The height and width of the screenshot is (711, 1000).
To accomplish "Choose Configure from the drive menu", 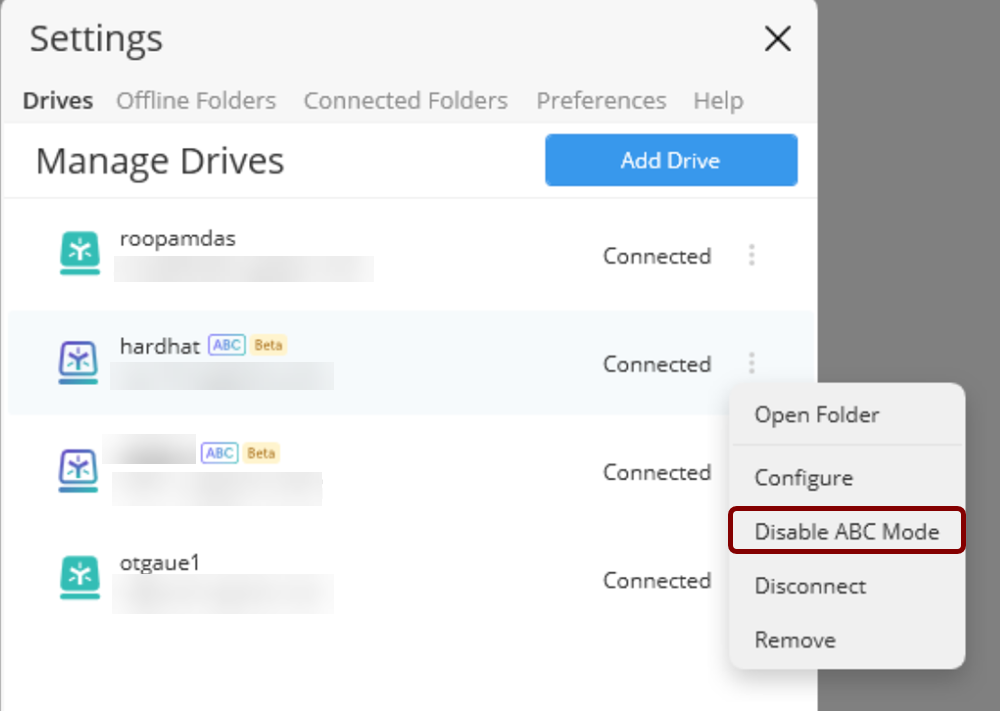I will [803, 478].
